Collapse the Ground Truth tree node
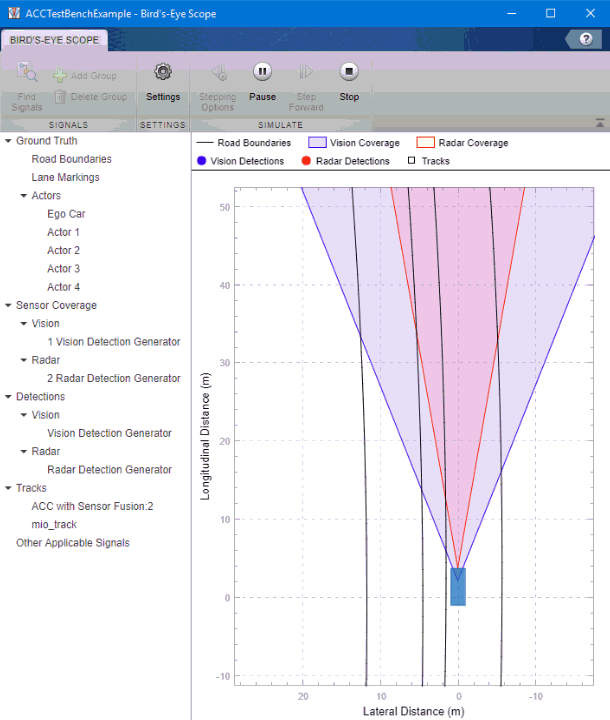 [x=8, y=141]
